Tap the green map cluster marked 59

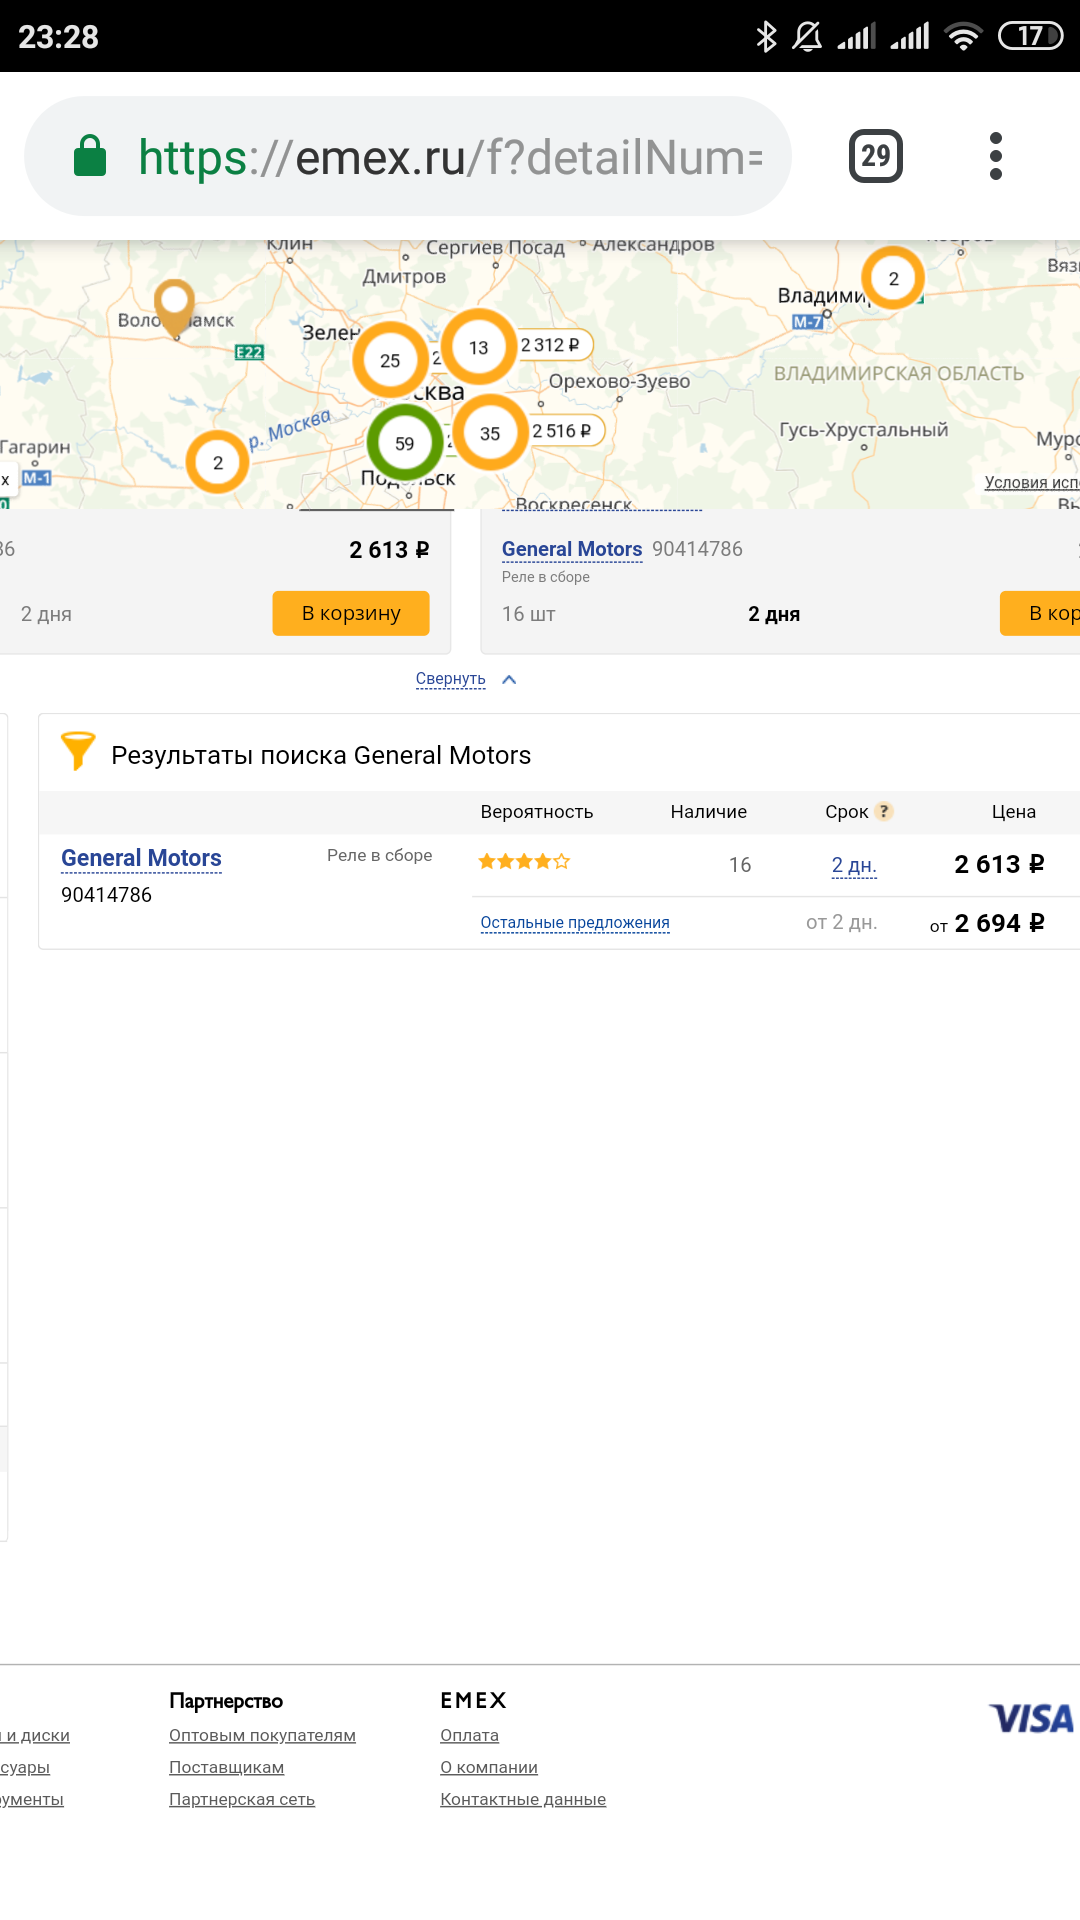pyautogui.click(x=404, y=443)
